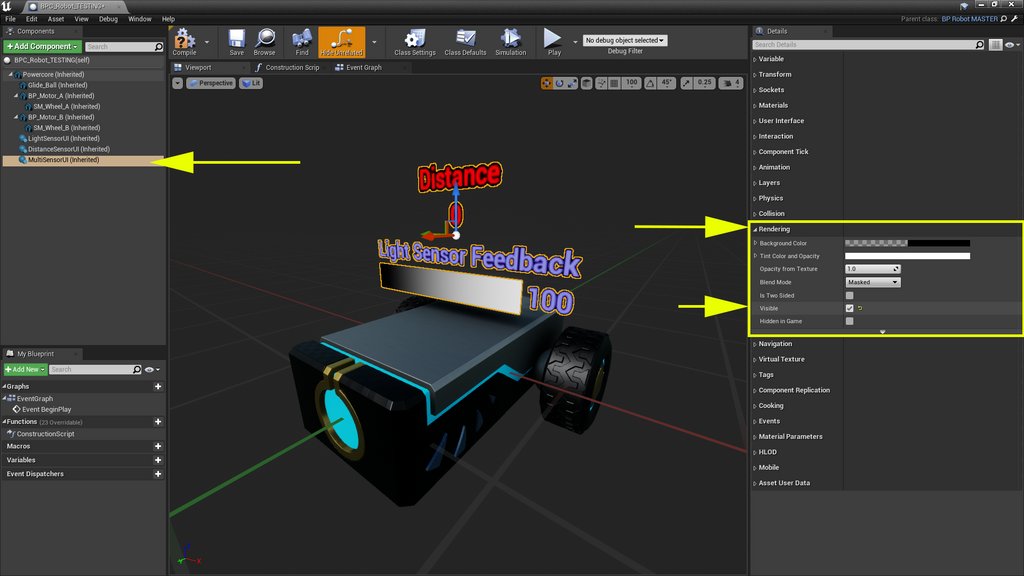Click Tint Color and Opacity swatch

click(x=907, y=256)
